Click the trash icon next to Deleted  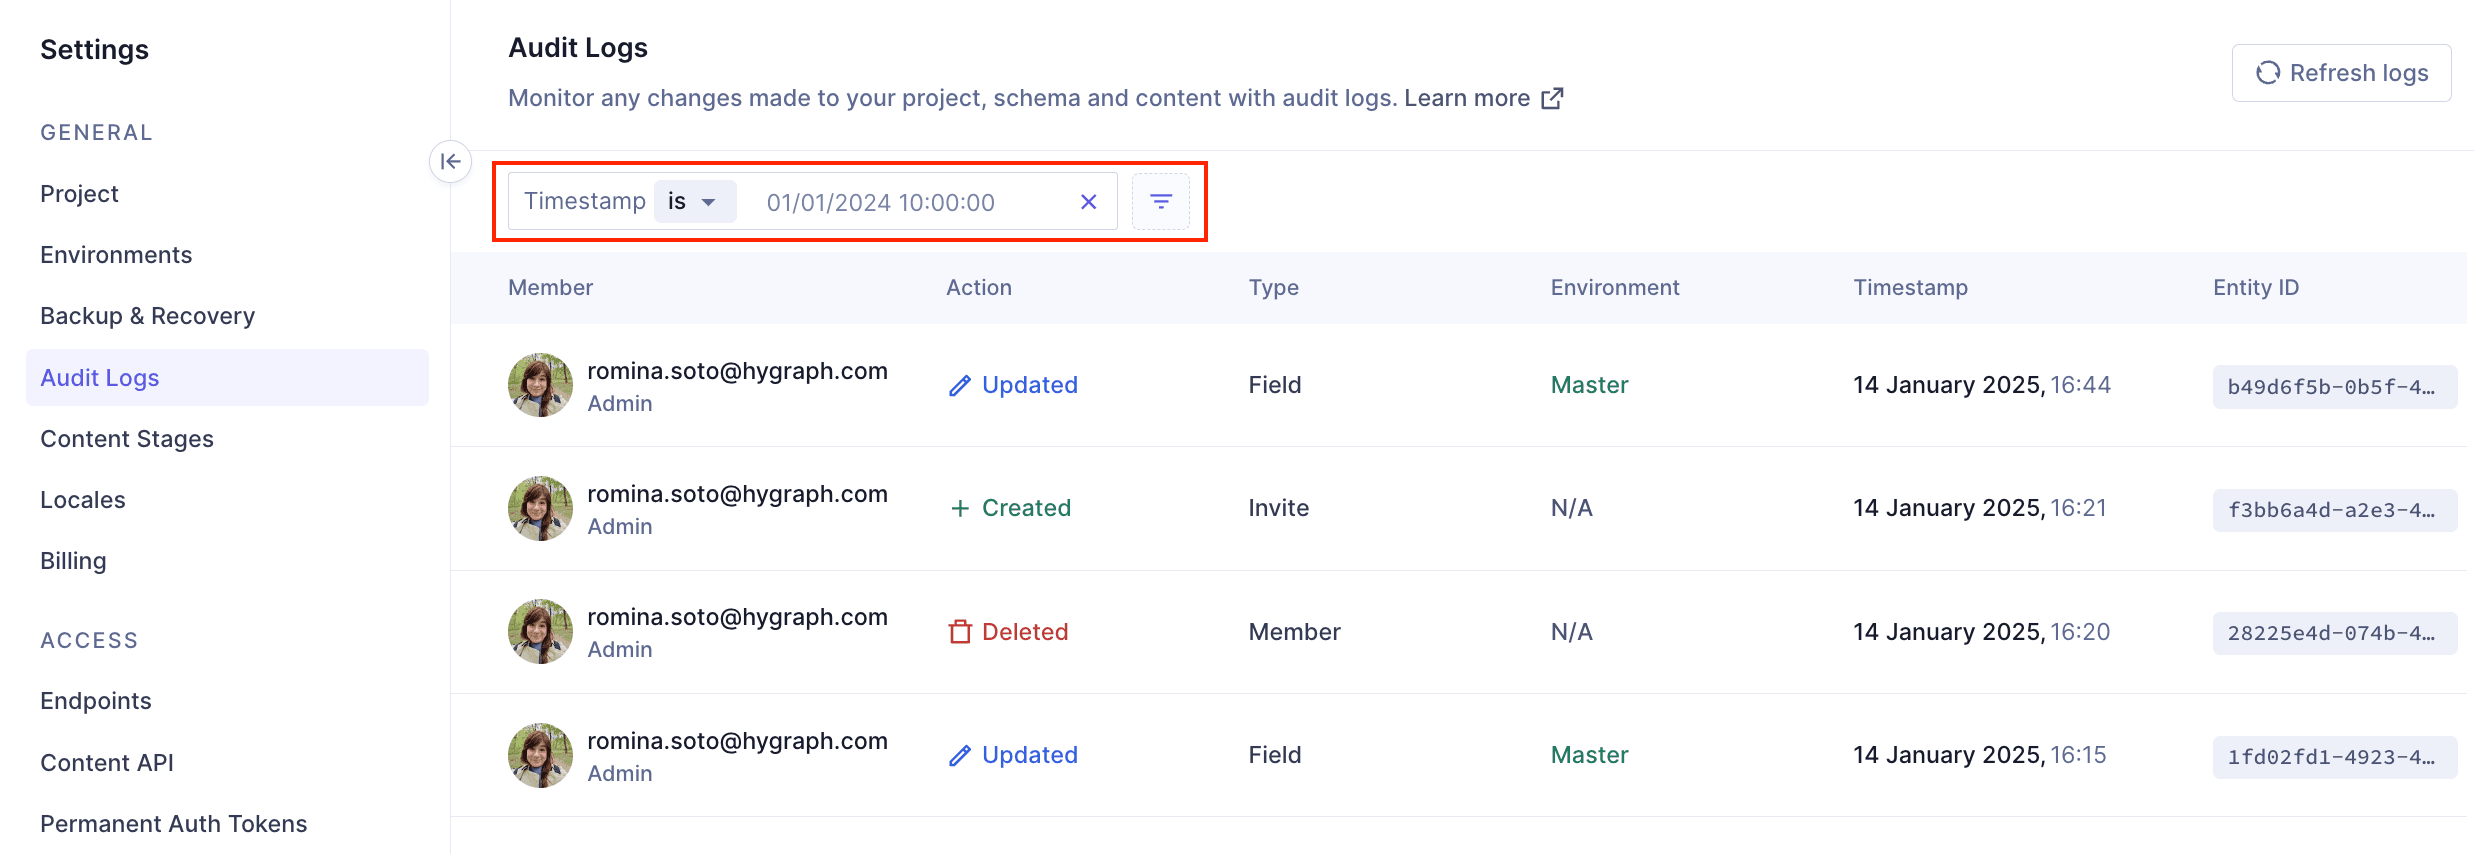959,632
